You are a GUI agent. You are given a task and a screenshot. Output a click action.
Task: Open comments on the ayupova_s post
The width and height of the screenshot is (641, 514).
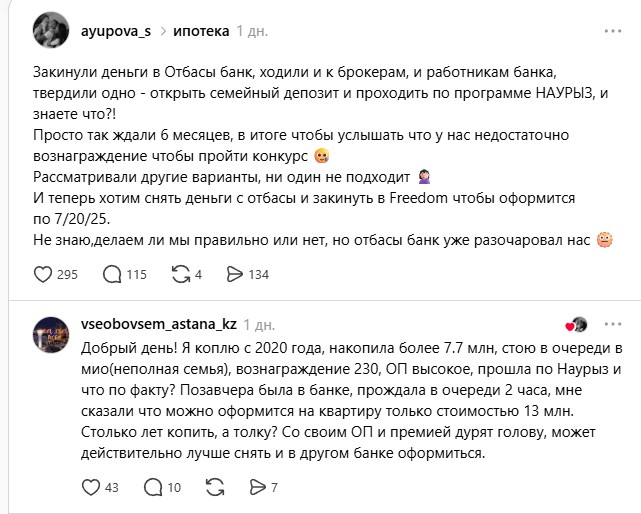(x=112, y=274)
